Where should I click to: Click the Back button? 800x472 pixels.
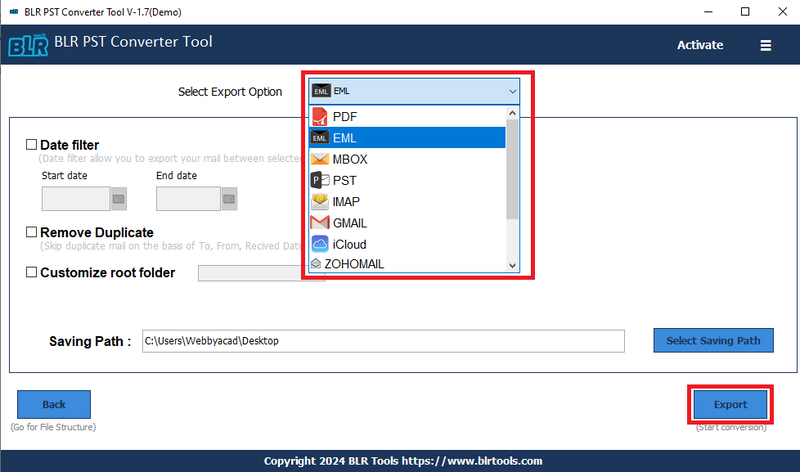coord(54,405)
